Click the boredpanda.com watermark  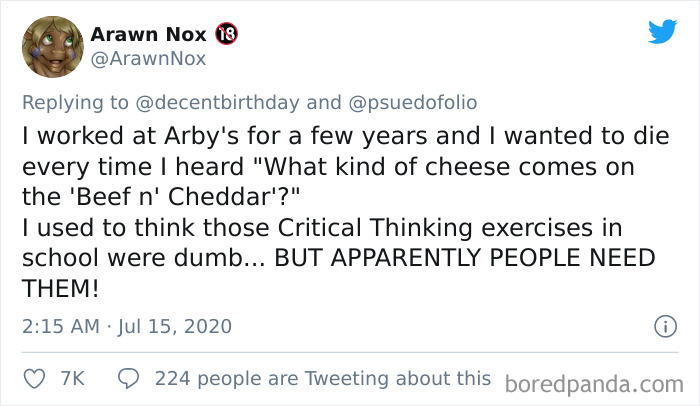click(594, 383)
